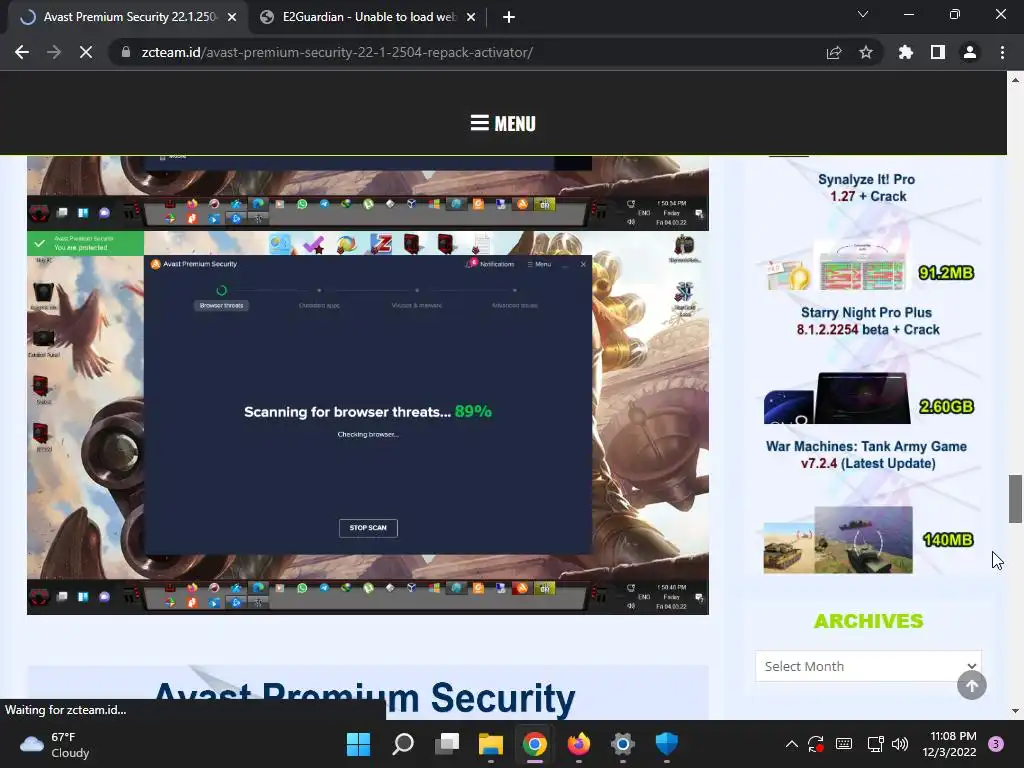Stop loading the page
1024x768 pixels.
click(86, 52)
